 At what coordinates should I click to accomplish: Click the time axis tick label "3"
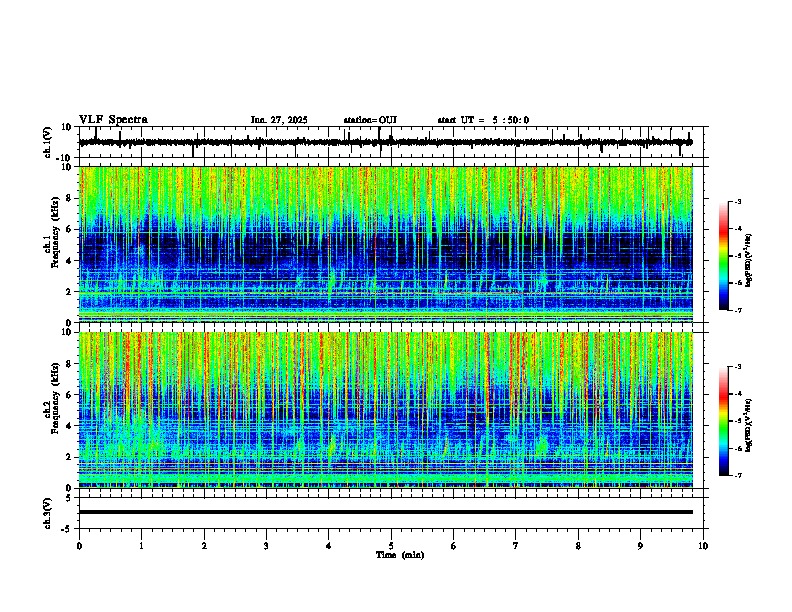(266, 546)
